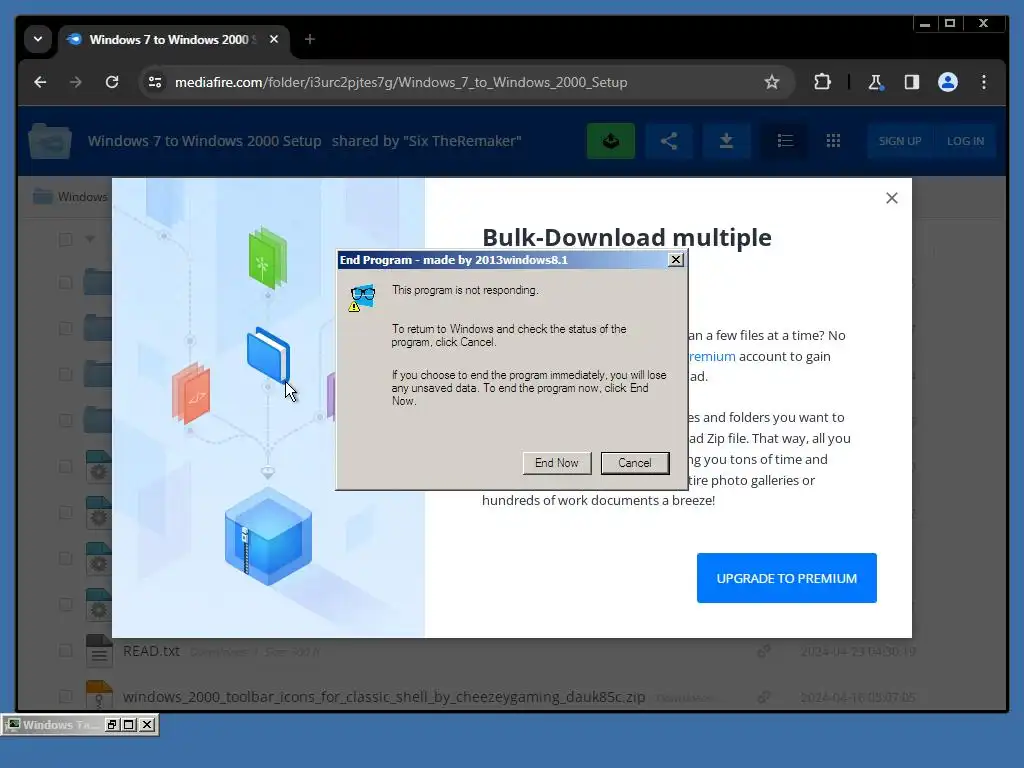This screenshot has width=1024, height=768.
Task: Expand the select-all dropdown arrow
Action: click(90, 239)
